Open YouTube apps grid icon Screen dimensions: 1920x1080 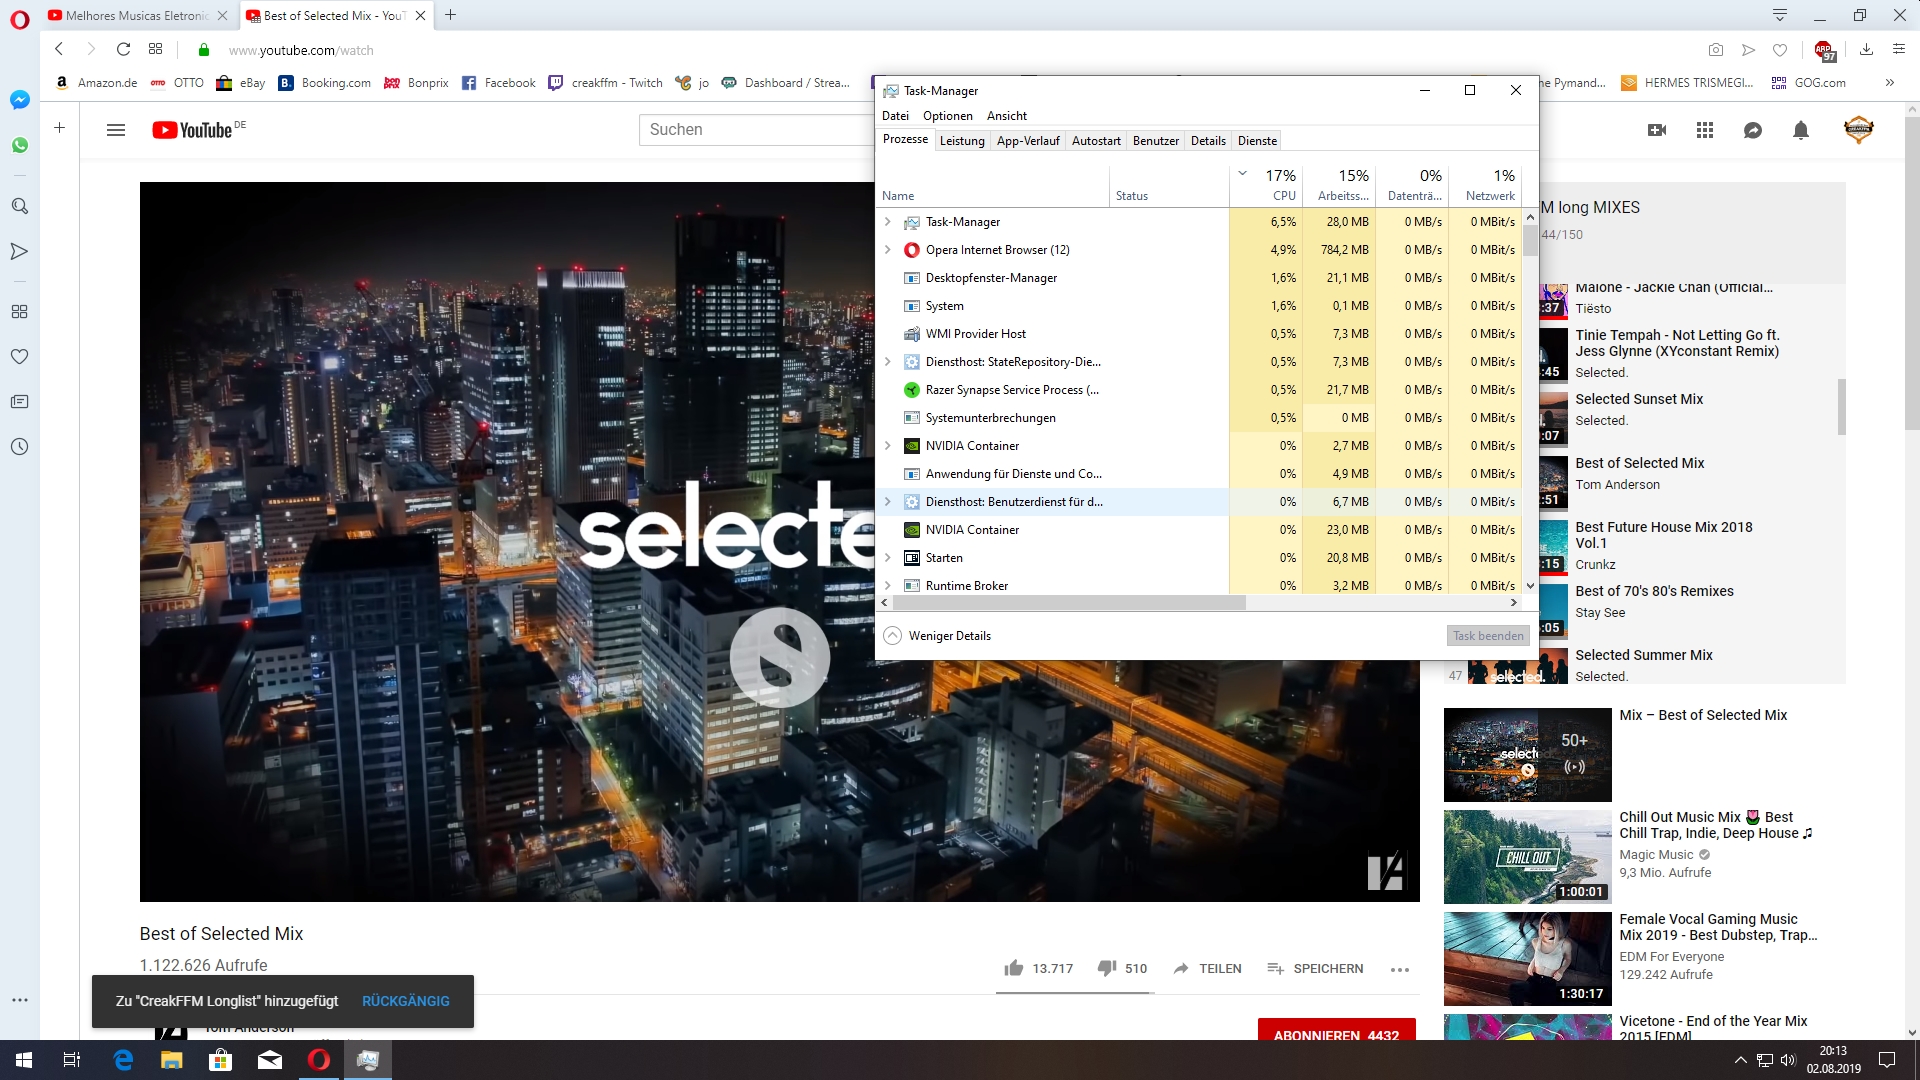click(1705, 130)
